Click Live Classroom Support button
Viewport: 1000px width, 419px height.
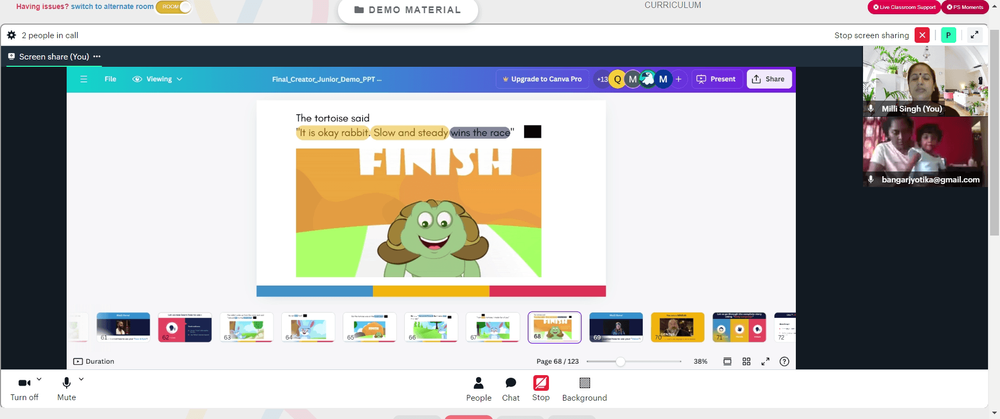coord(904,7)
